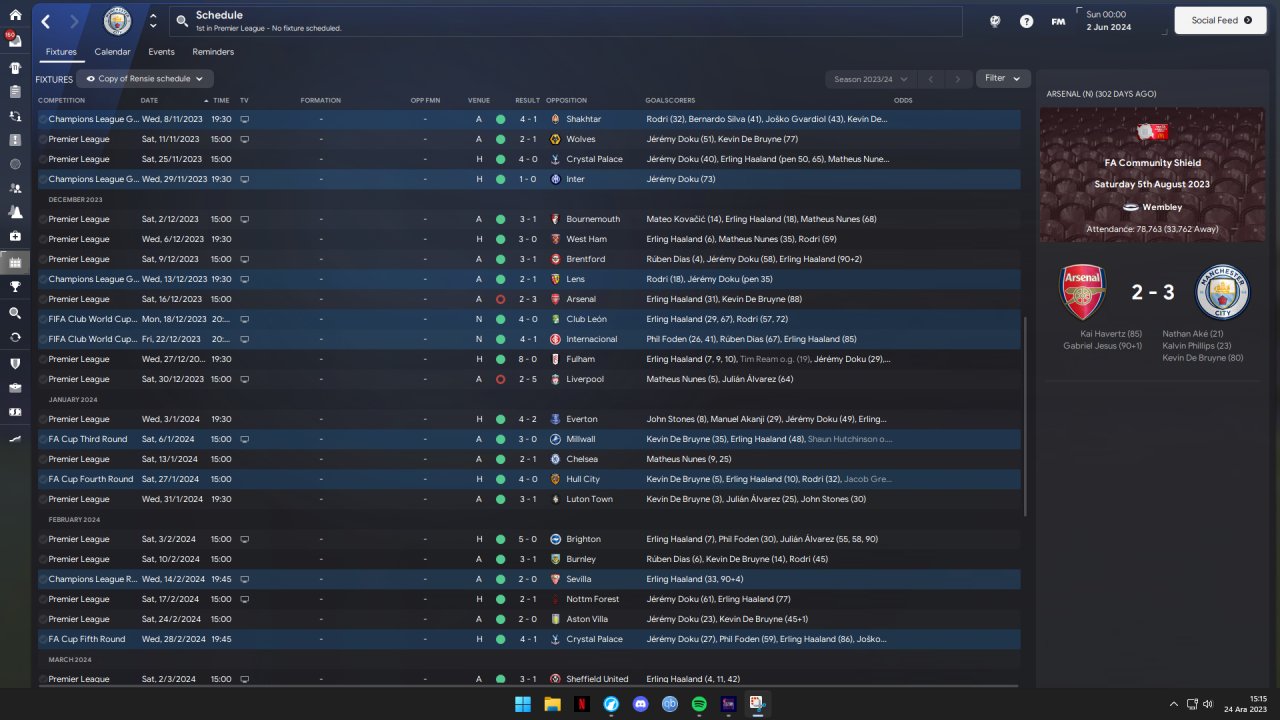Open Windows Start menu
The image size is (1280, 720).
523,704
